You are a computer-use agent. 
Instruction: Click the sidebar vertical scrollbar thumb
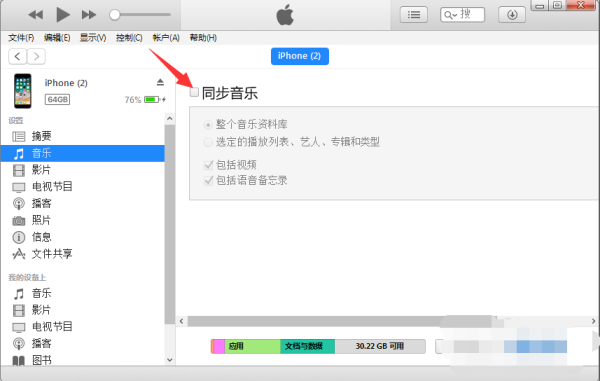pyautogui.click(x=170, y=224)
